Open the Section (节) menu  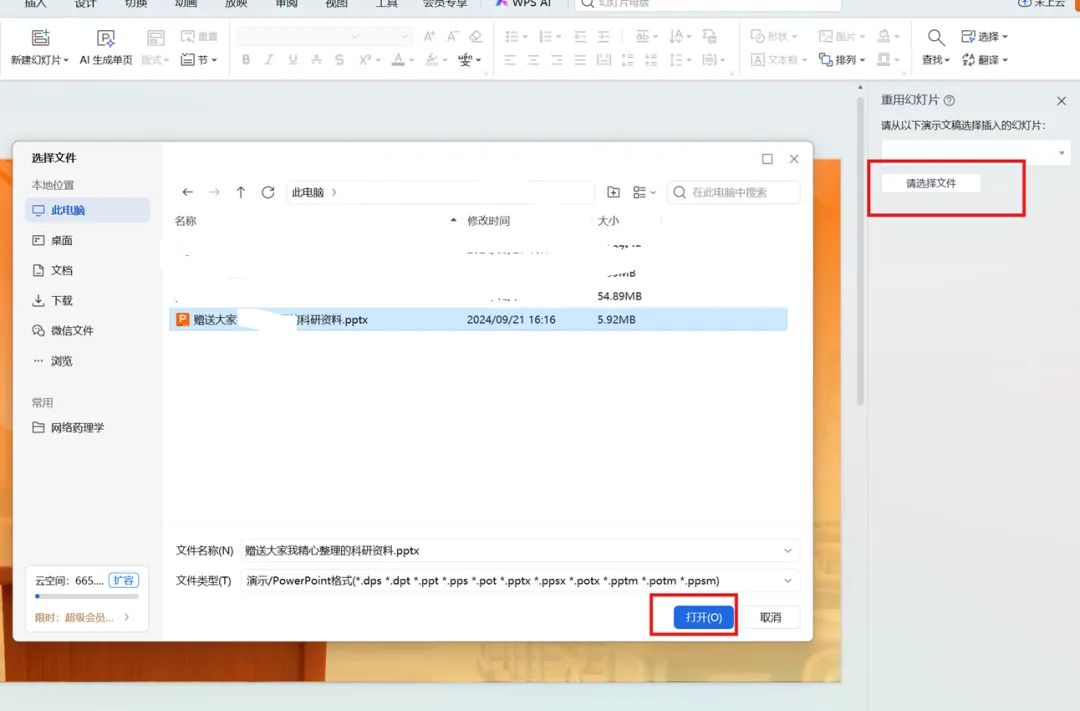click(x=199, y=60)
